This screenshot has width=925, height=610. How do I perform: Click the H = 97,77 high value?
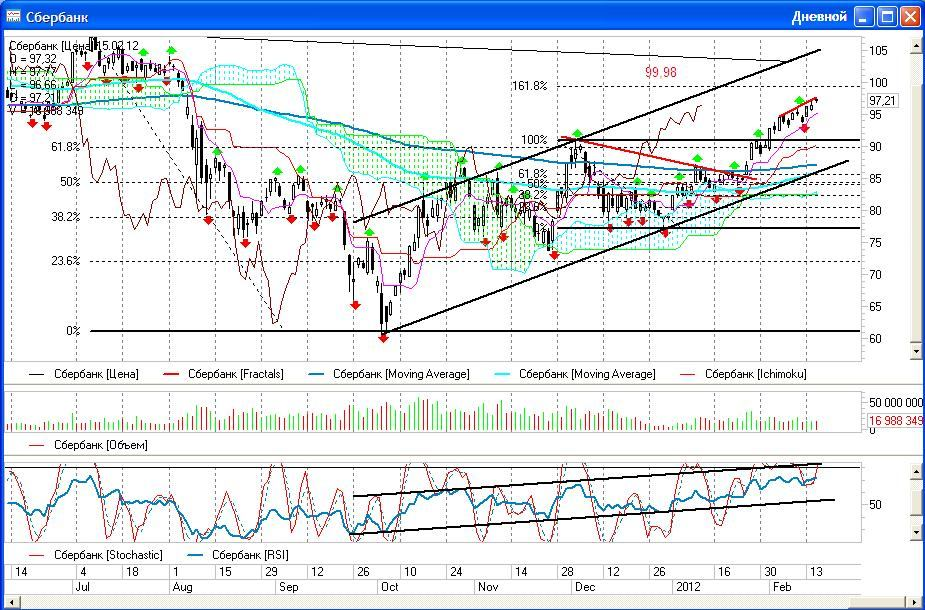[x=33, y=71]
